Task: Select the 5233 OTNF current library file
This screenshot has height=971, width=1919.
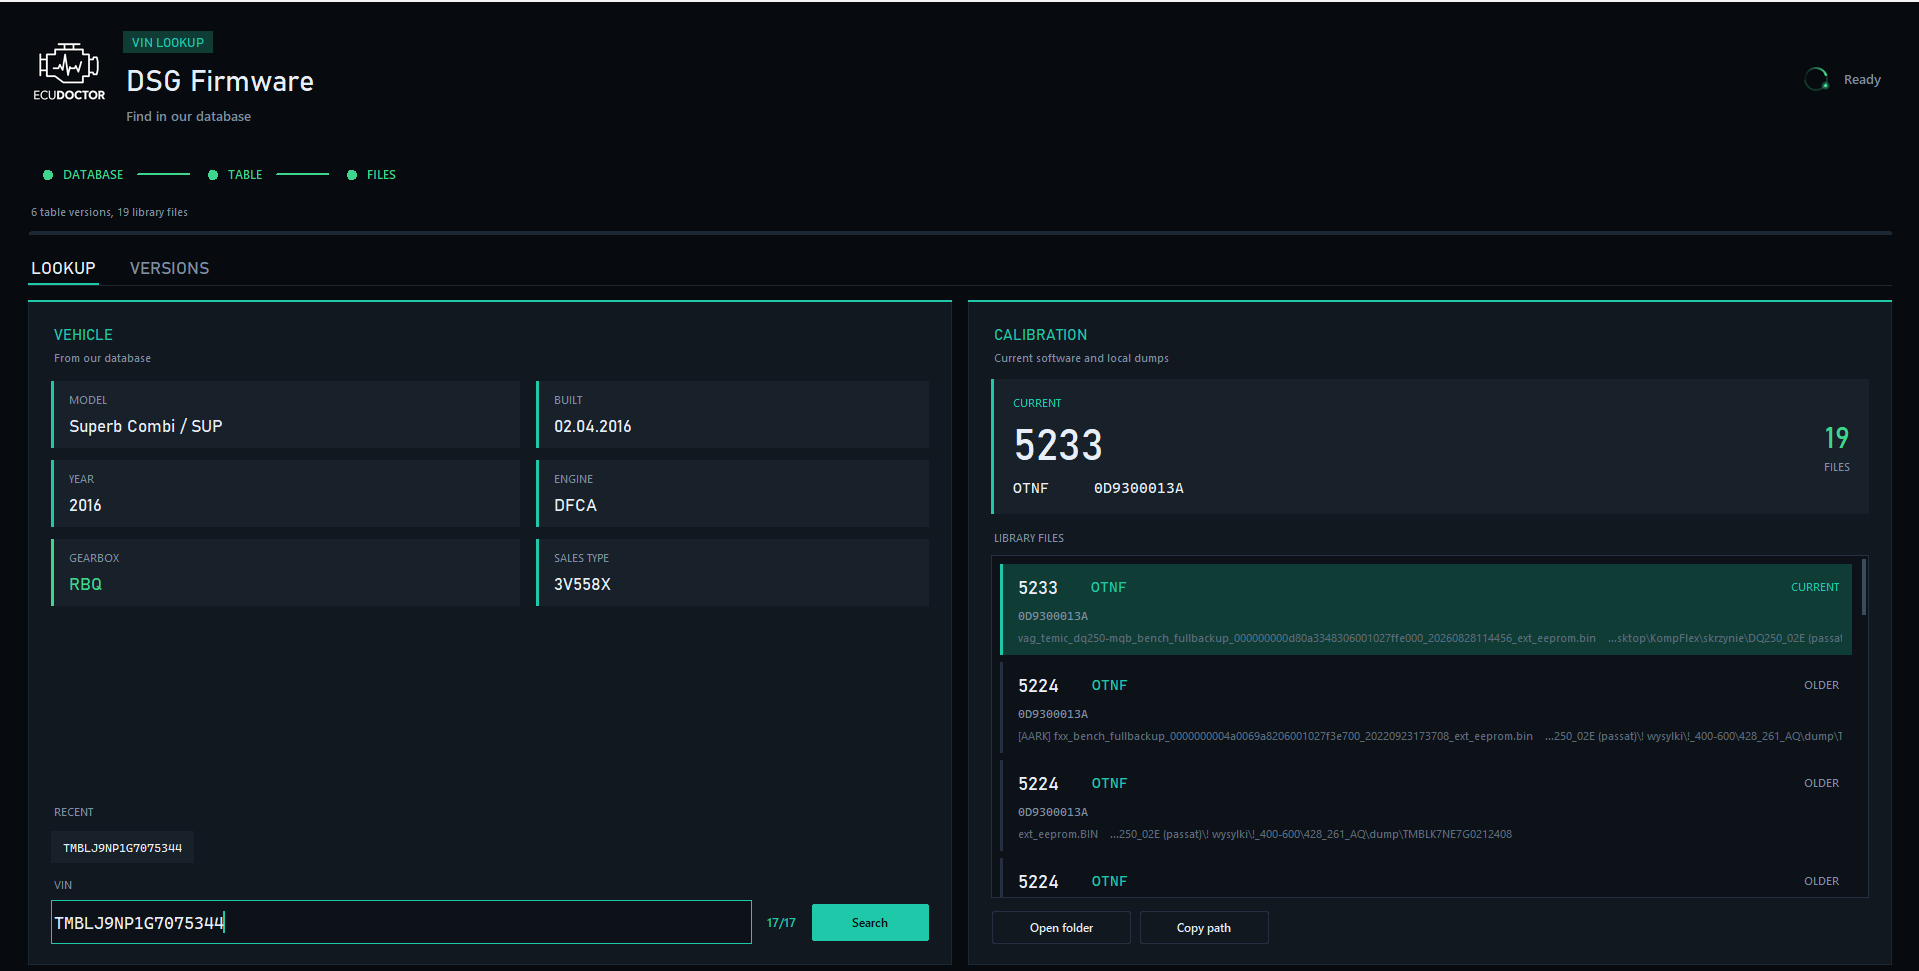Action: 1426,609
